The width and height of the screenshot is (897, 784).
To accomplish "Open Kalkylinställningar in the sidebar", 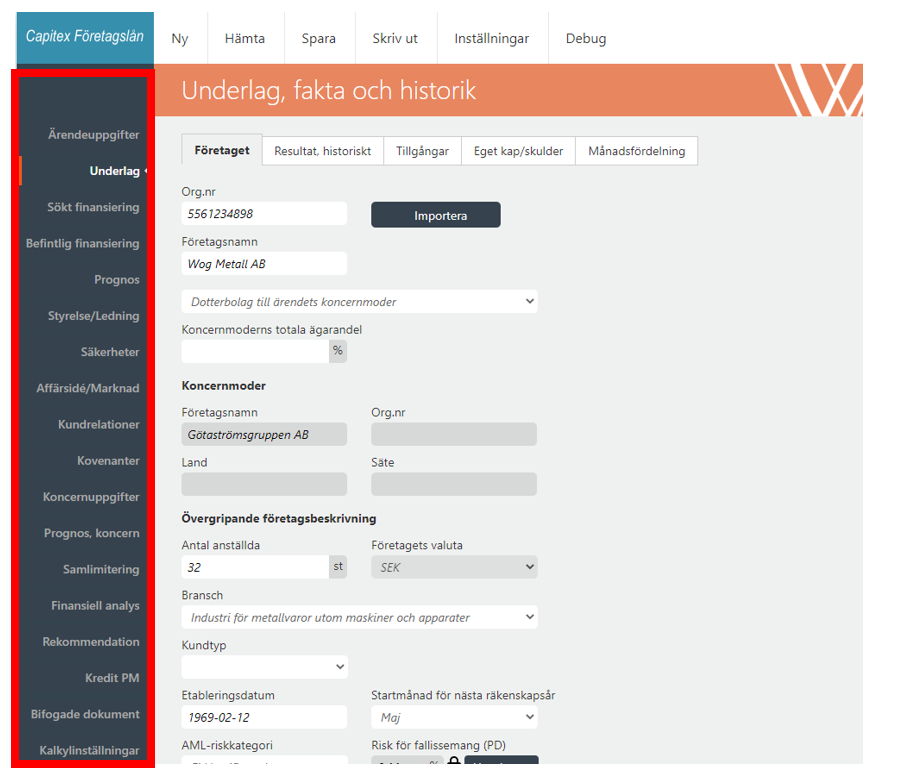I will tap(89, 750).
